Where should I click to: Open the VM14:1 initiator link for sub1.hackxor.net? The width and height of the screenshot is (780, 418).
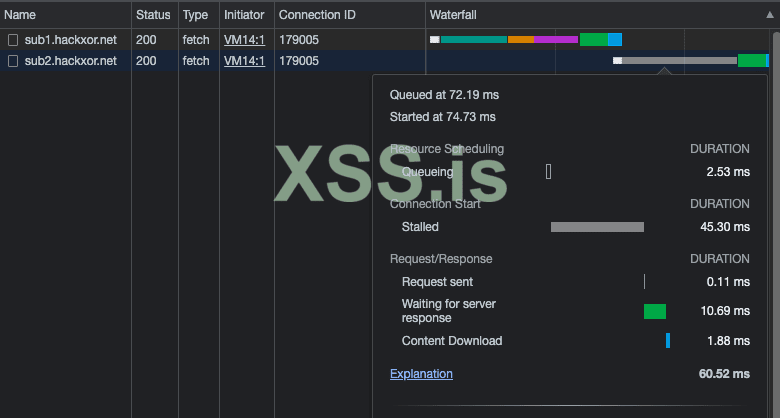244,40
